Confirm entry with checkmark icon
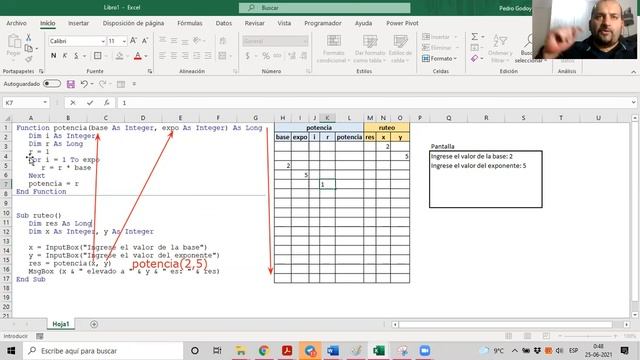 pyautogui.click(x=90, y=103)
